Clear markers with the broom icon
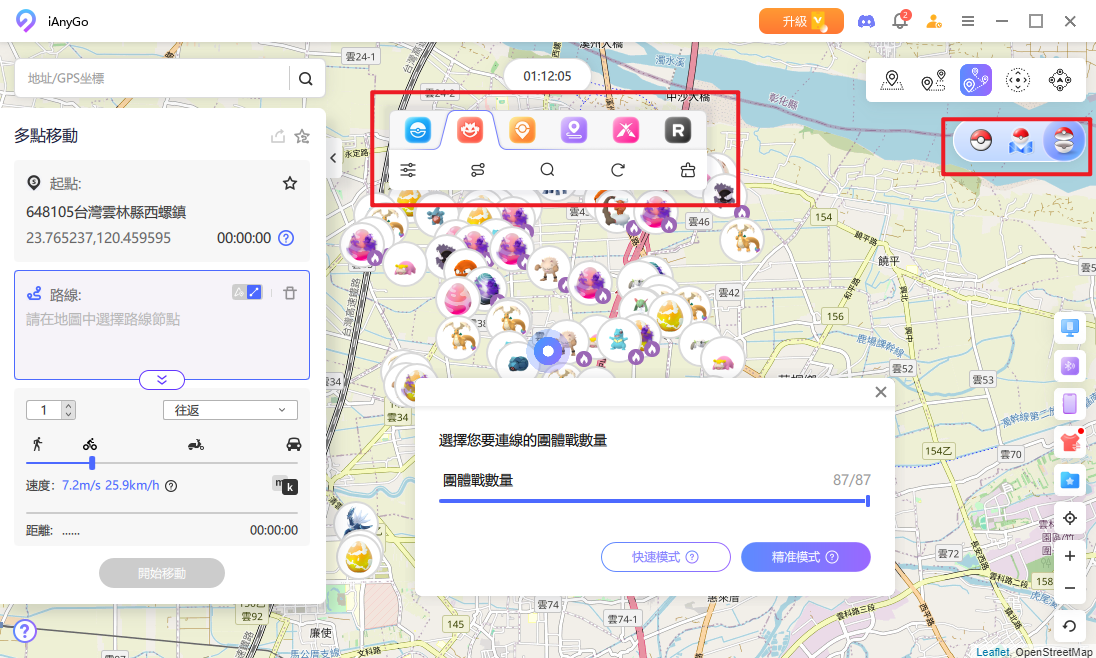The width and height of the screenshot is (1096, 658). click(688, 170)
